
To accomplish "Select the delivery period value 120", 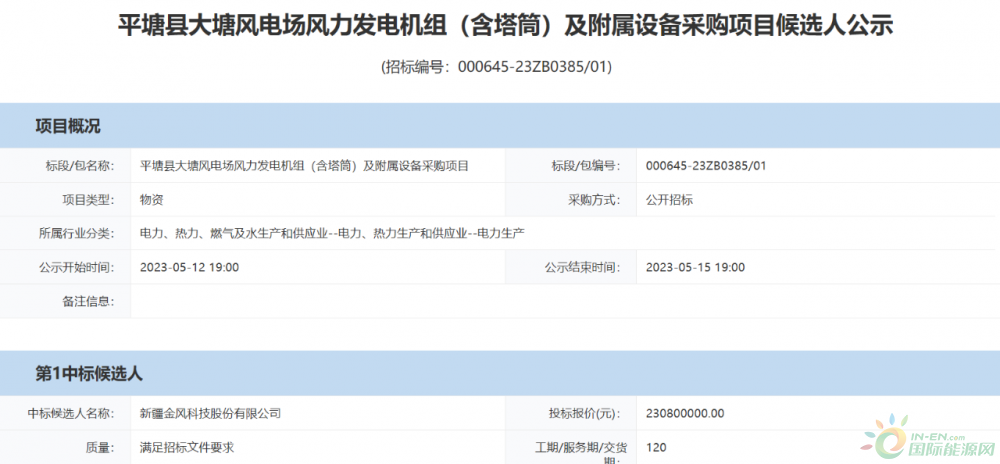I will click(656, 447).
